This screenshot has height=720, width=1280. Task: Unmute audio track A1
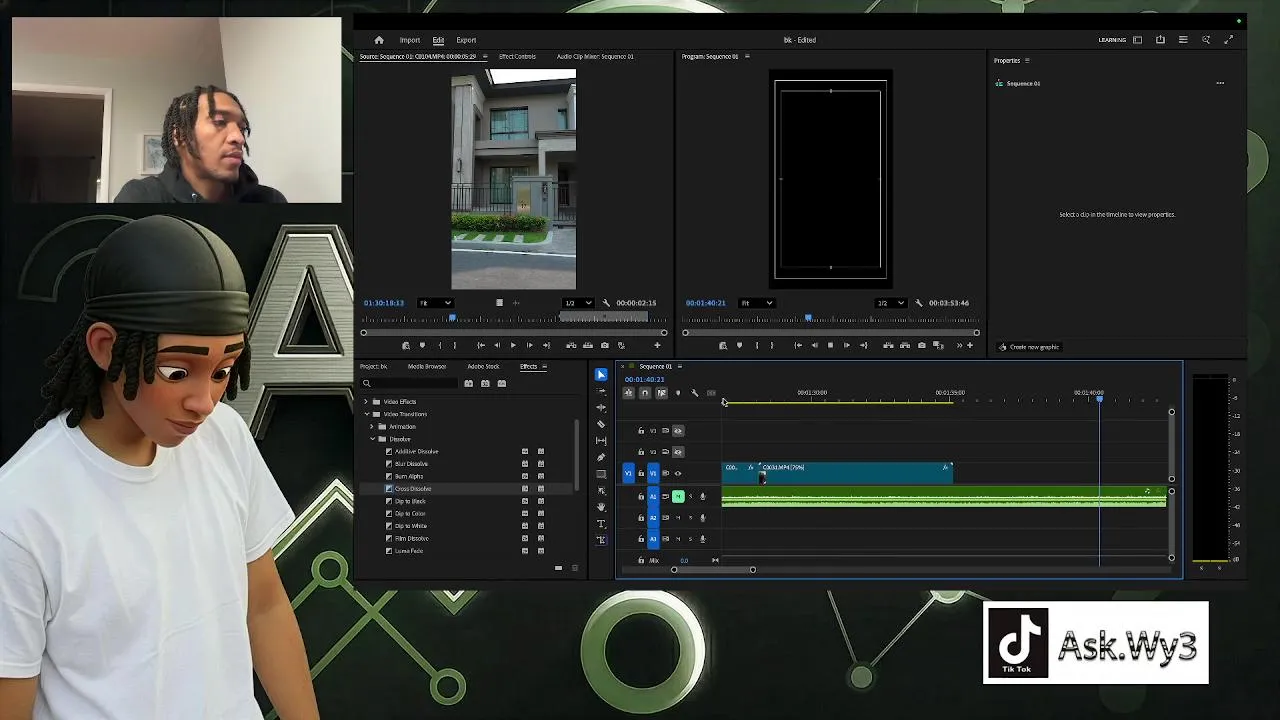(678, 496)
